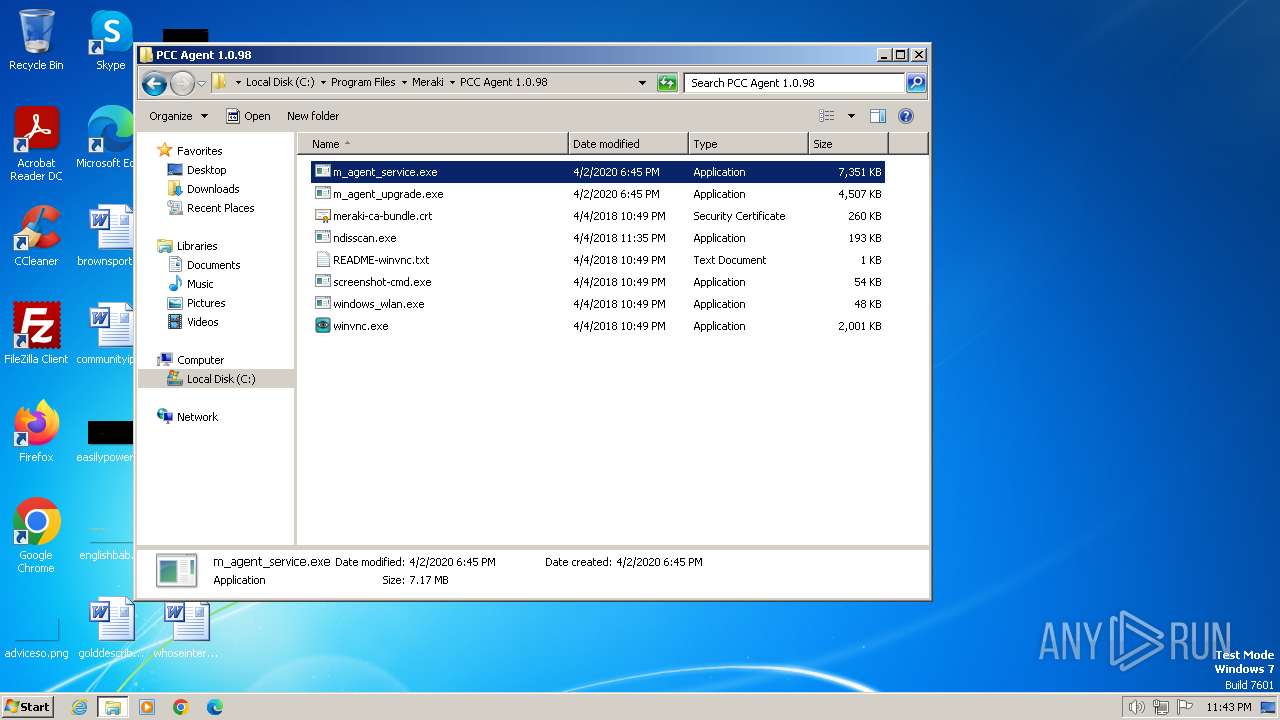Toggle the preview pane button
Image resolution: width=1280 pixels, height=720 pixels.
[877, 116]
